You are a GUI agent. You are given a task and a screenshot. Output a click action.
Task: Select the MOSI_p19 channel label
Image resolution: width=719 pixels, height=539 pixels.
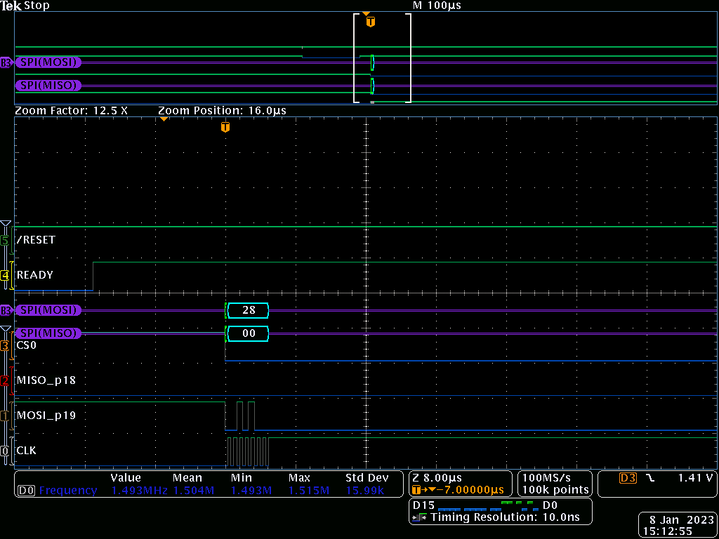(x=46, y=415)
